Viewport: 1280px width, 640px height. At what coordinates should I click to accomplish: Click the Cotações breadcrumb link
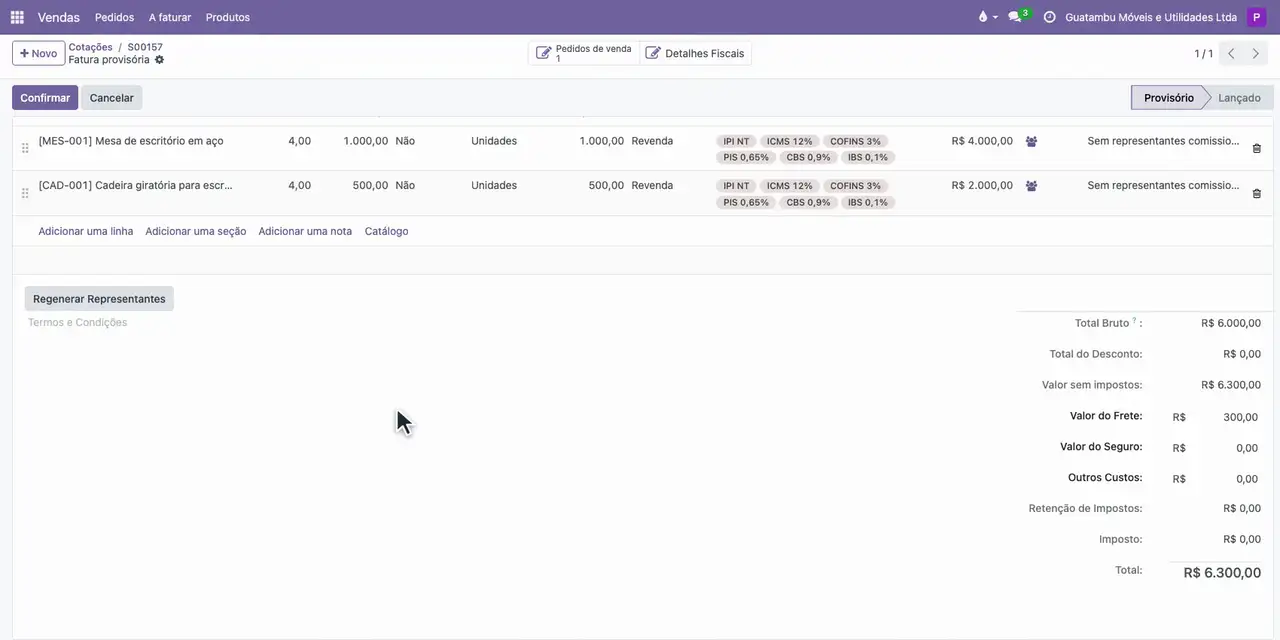click(x=90, y=47)
